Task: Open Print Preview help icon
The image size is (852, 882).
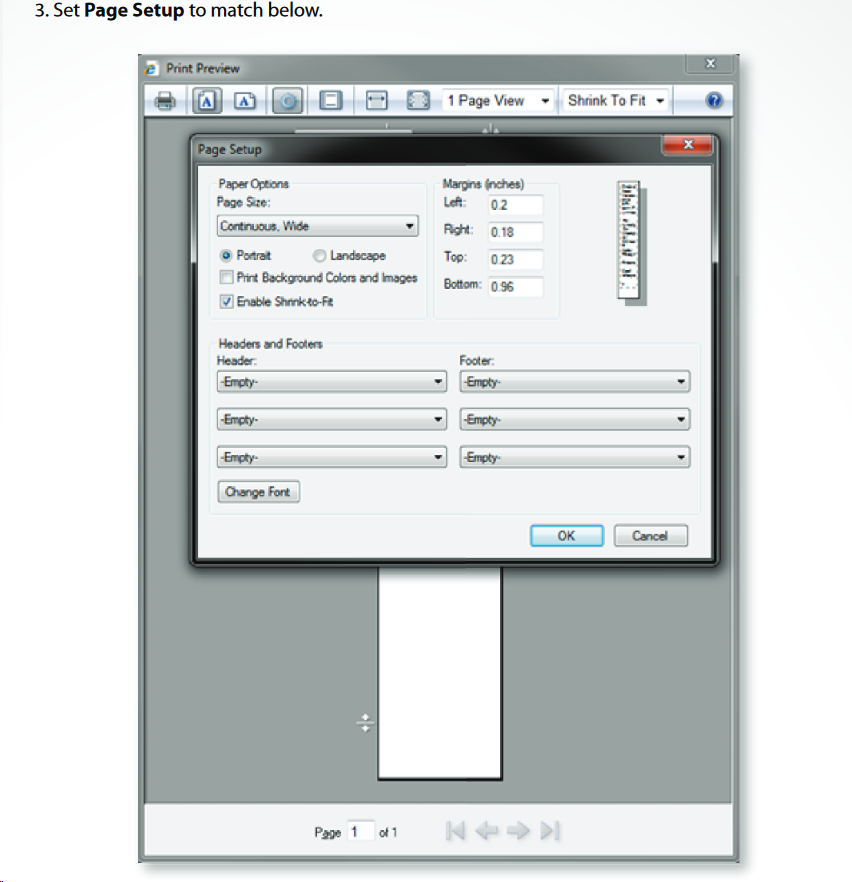Action: 714,101
